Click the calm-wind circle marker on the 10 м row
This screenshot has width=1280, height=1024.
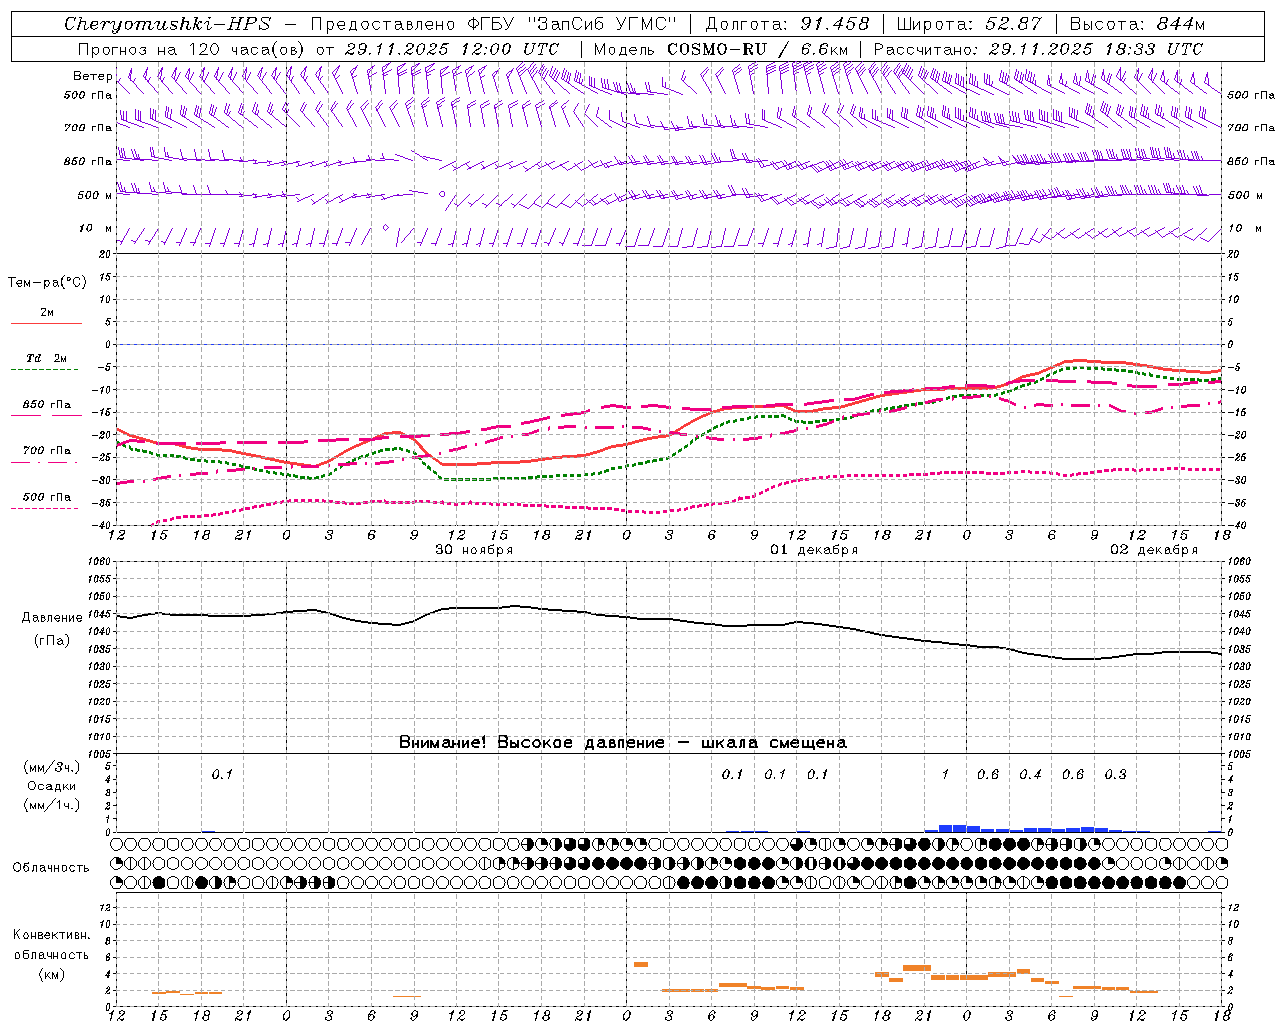click(385, 228)
